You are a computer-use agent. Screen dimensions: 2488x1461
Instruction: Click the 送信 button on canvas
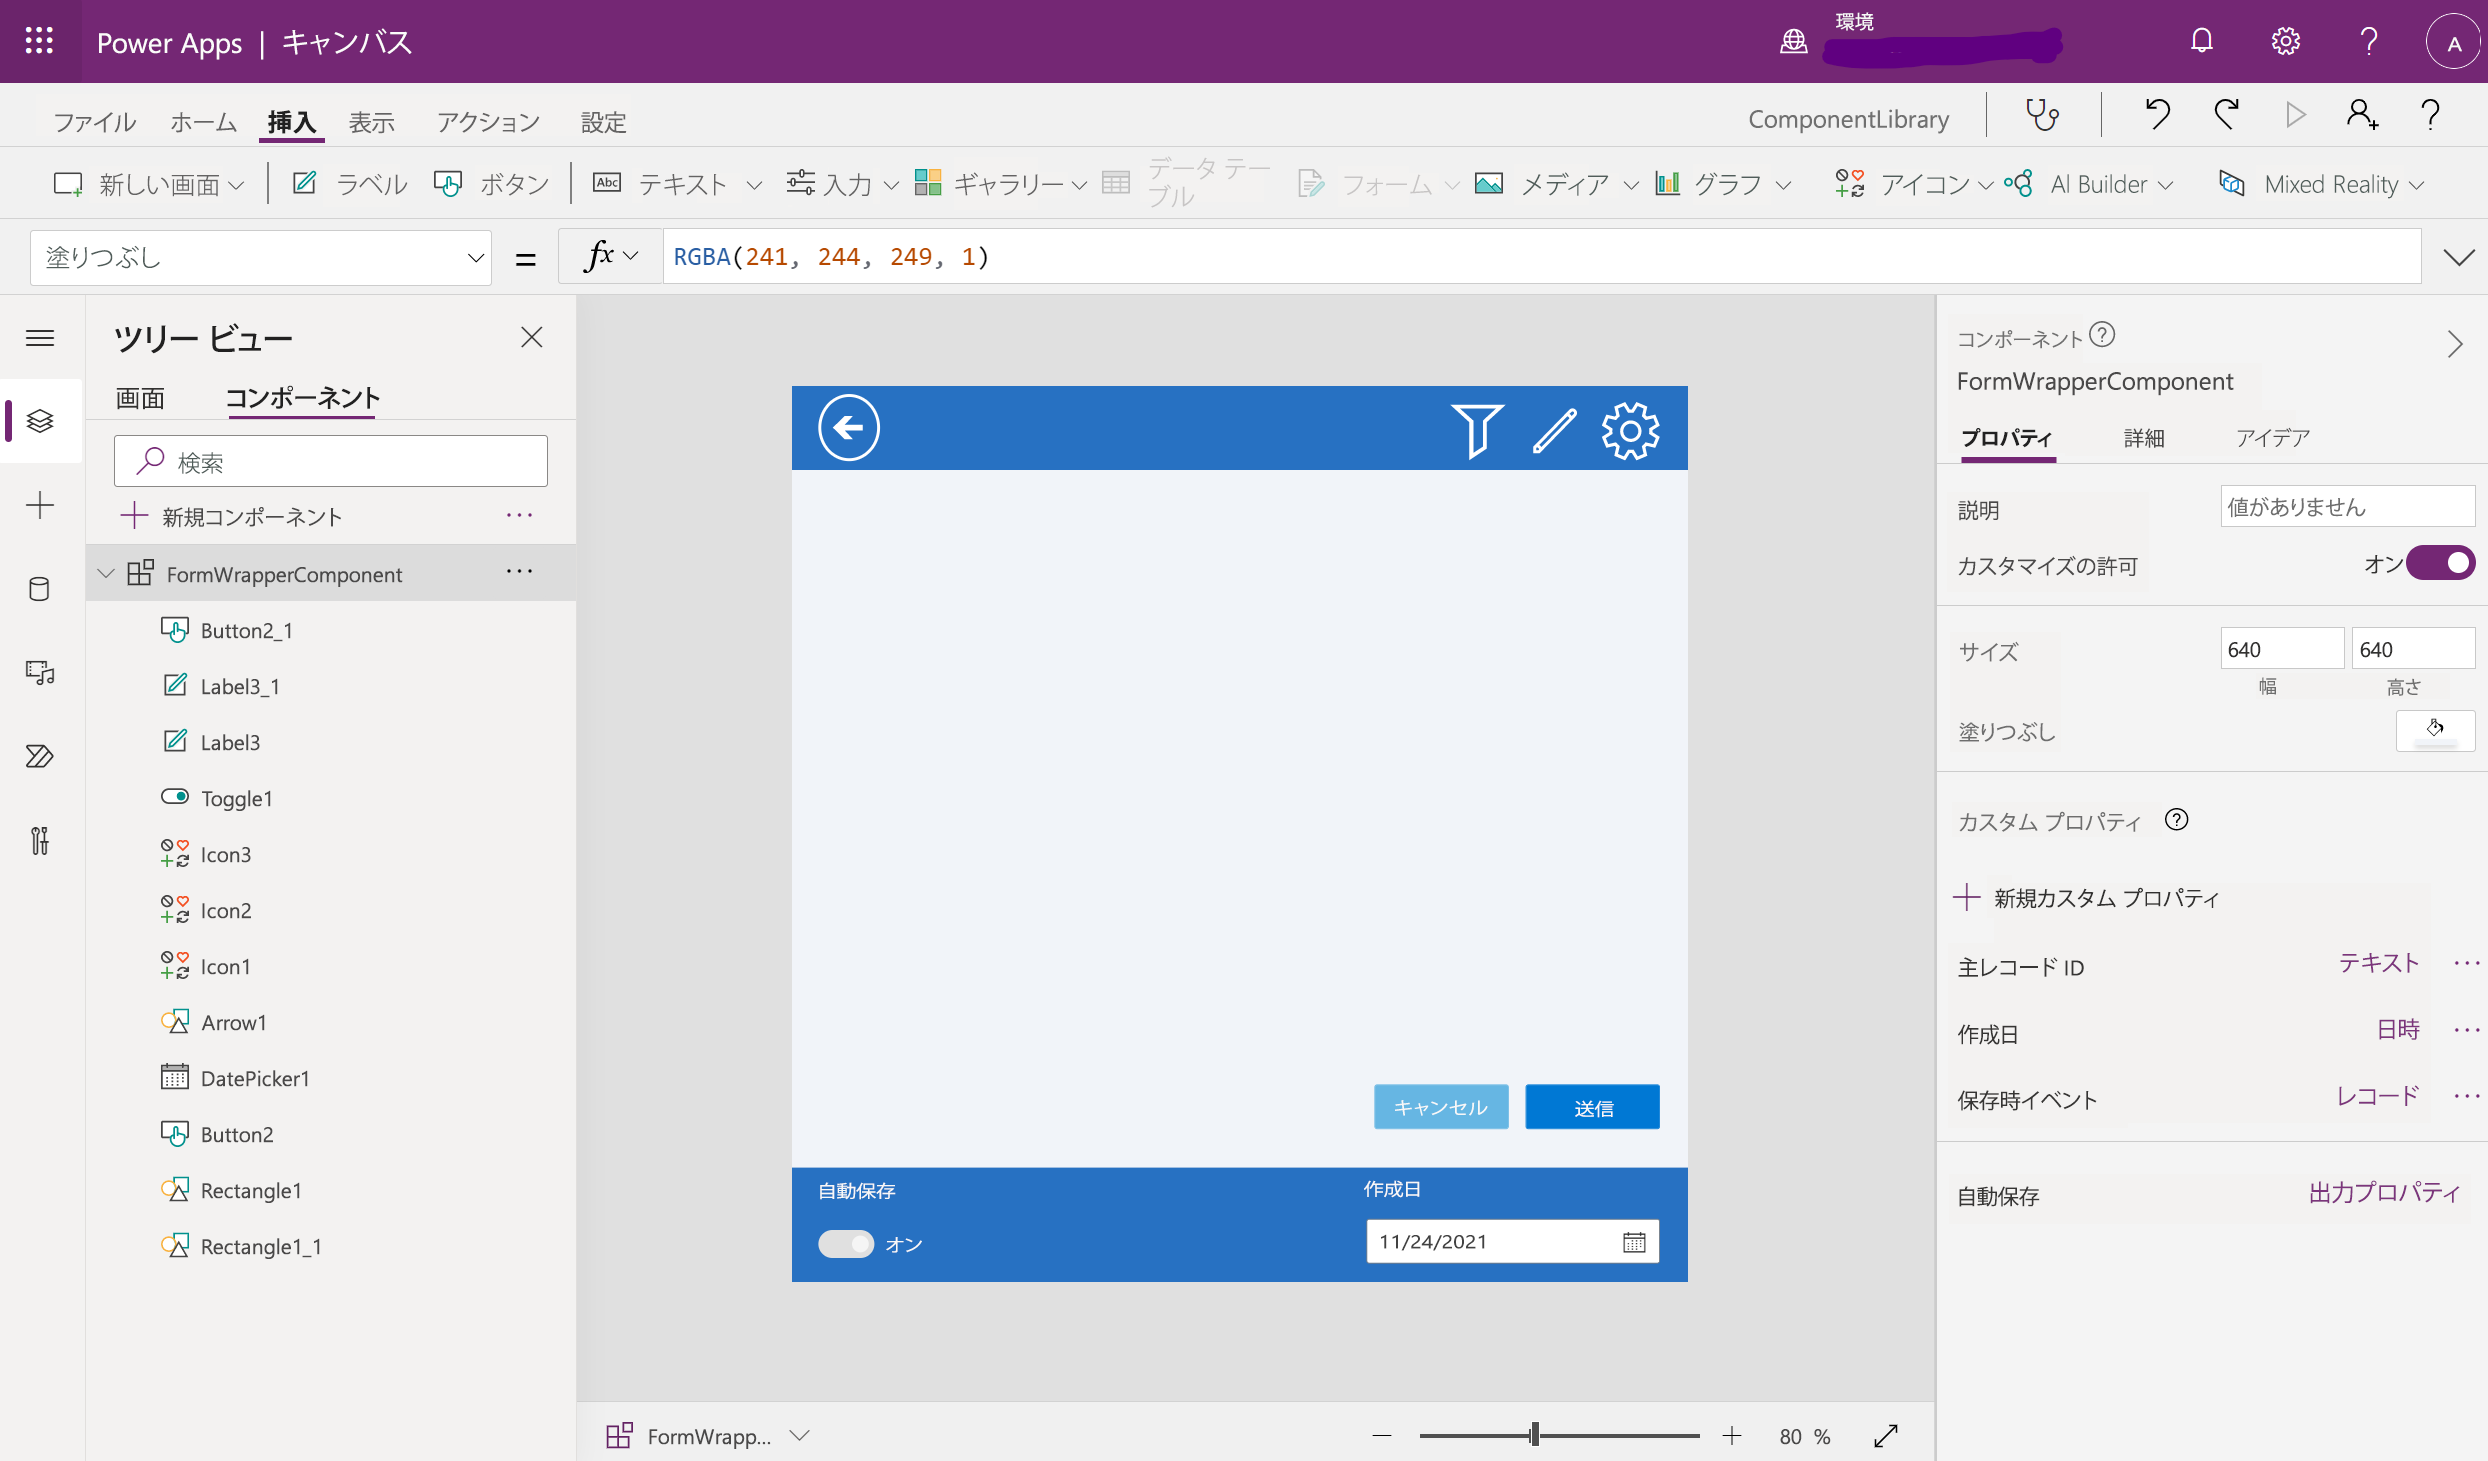click(x=1593, y=1107)
